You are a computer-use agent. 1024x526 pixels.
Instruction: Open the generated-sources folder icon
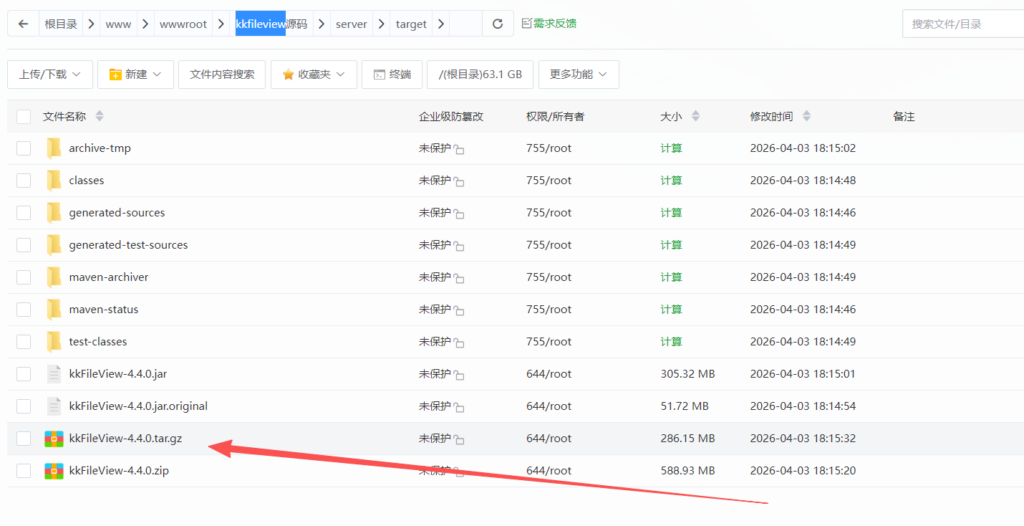coord(54,212)
